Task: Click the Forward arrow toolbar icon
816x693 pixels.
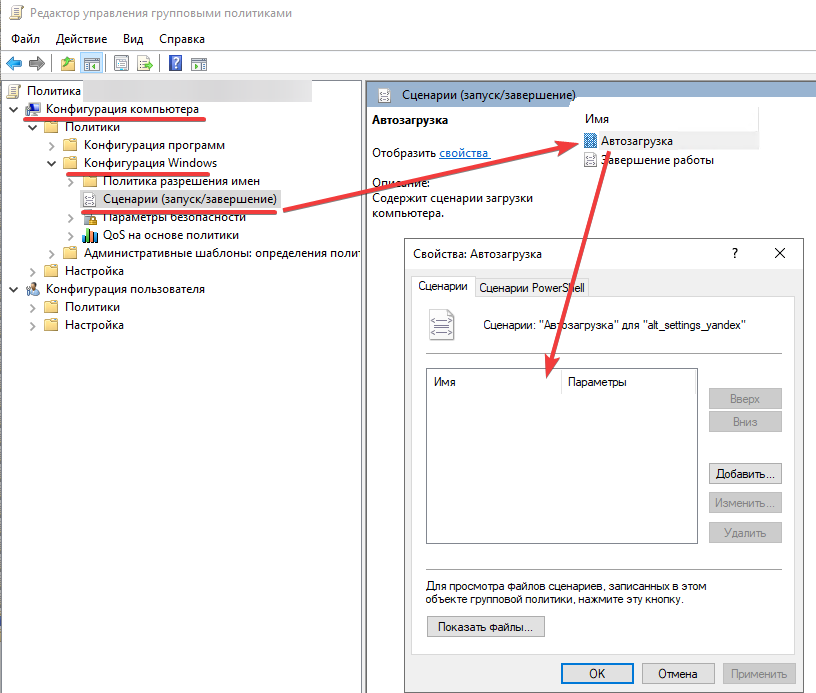Action: [37, 64]
